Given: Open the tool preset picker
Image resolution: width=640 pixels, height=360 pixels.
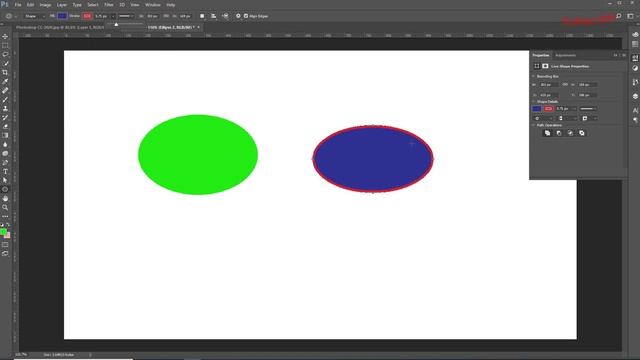Looking at the screenshot, I should tap(11, 16).
